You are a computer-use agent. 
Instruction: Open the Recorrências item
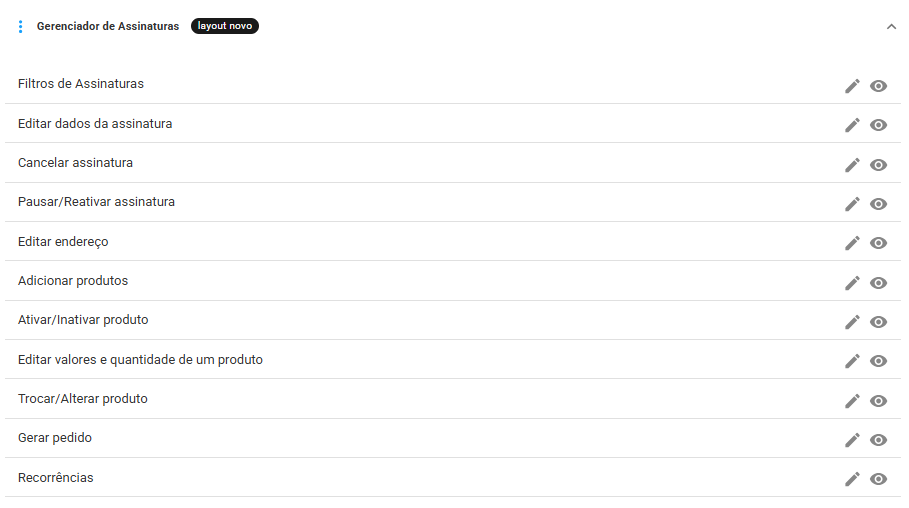(x=56, y=477)
